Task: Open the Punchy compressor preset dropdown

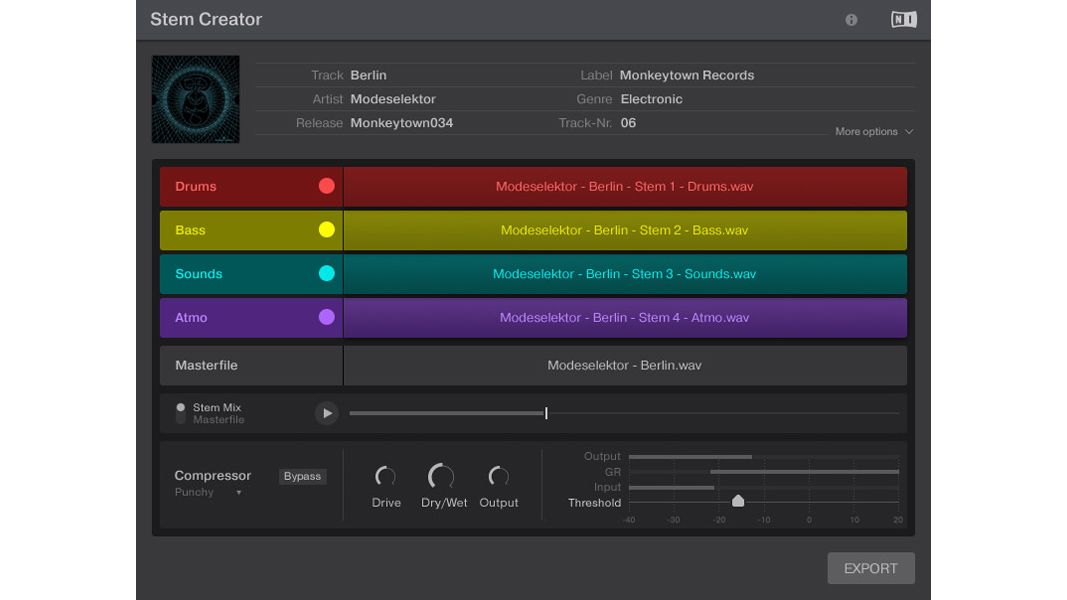Action: coord(210,492)
